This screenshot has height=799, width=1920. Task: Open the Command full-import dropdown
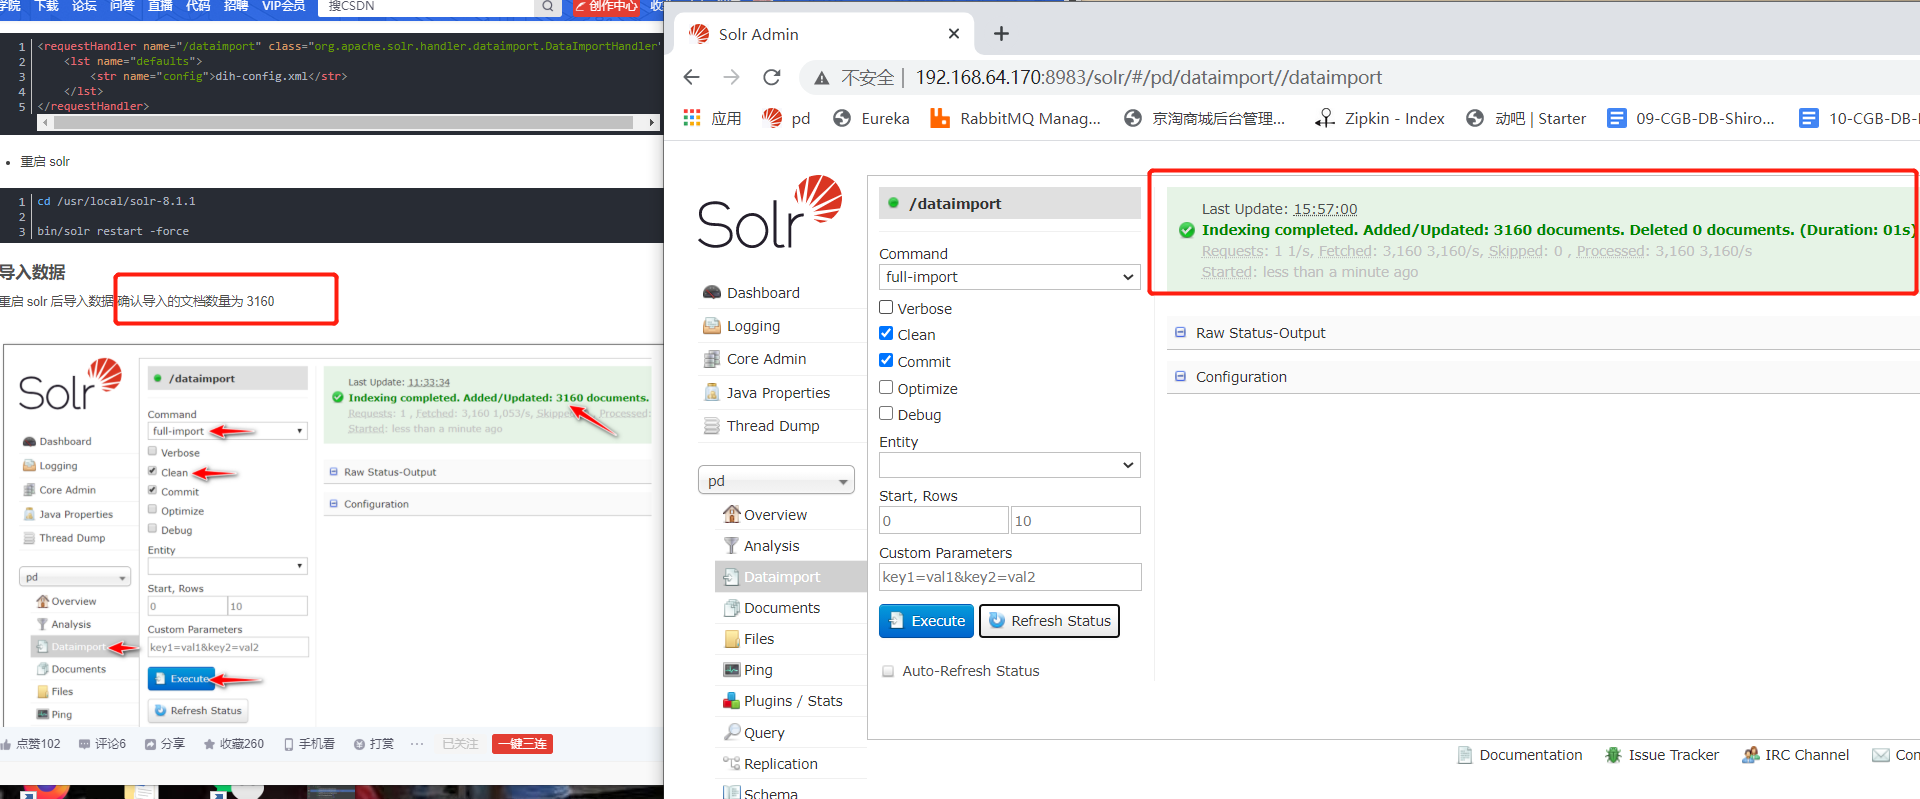coord(1010,277)
